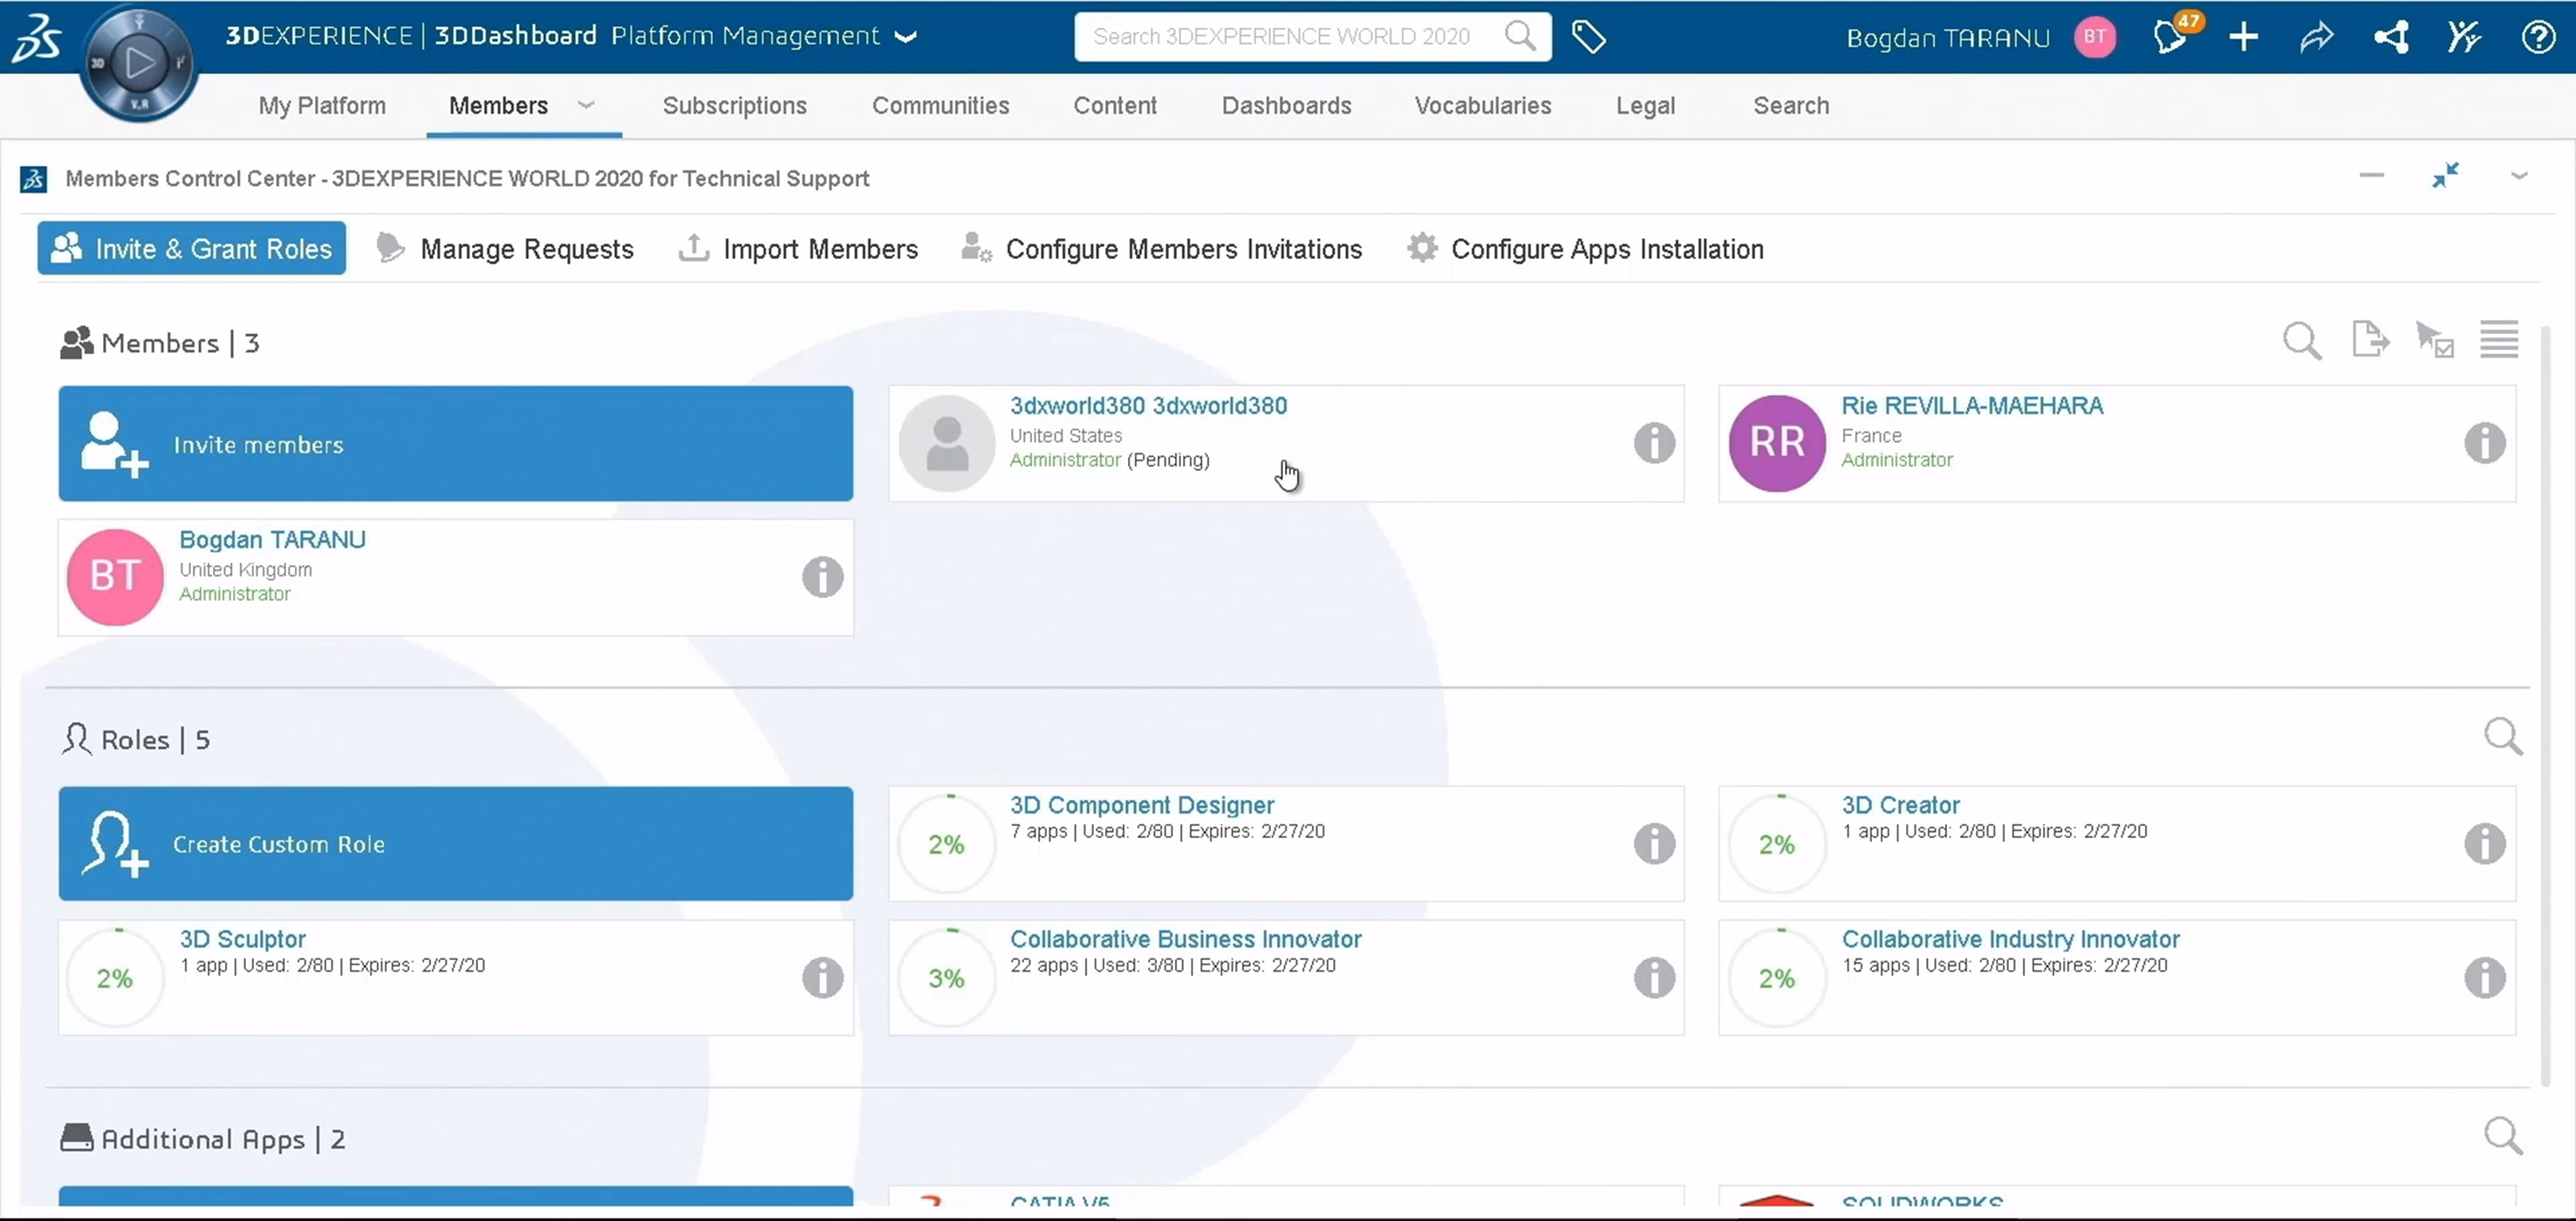Open the help question mark icon

click(x=2538, y=37)
